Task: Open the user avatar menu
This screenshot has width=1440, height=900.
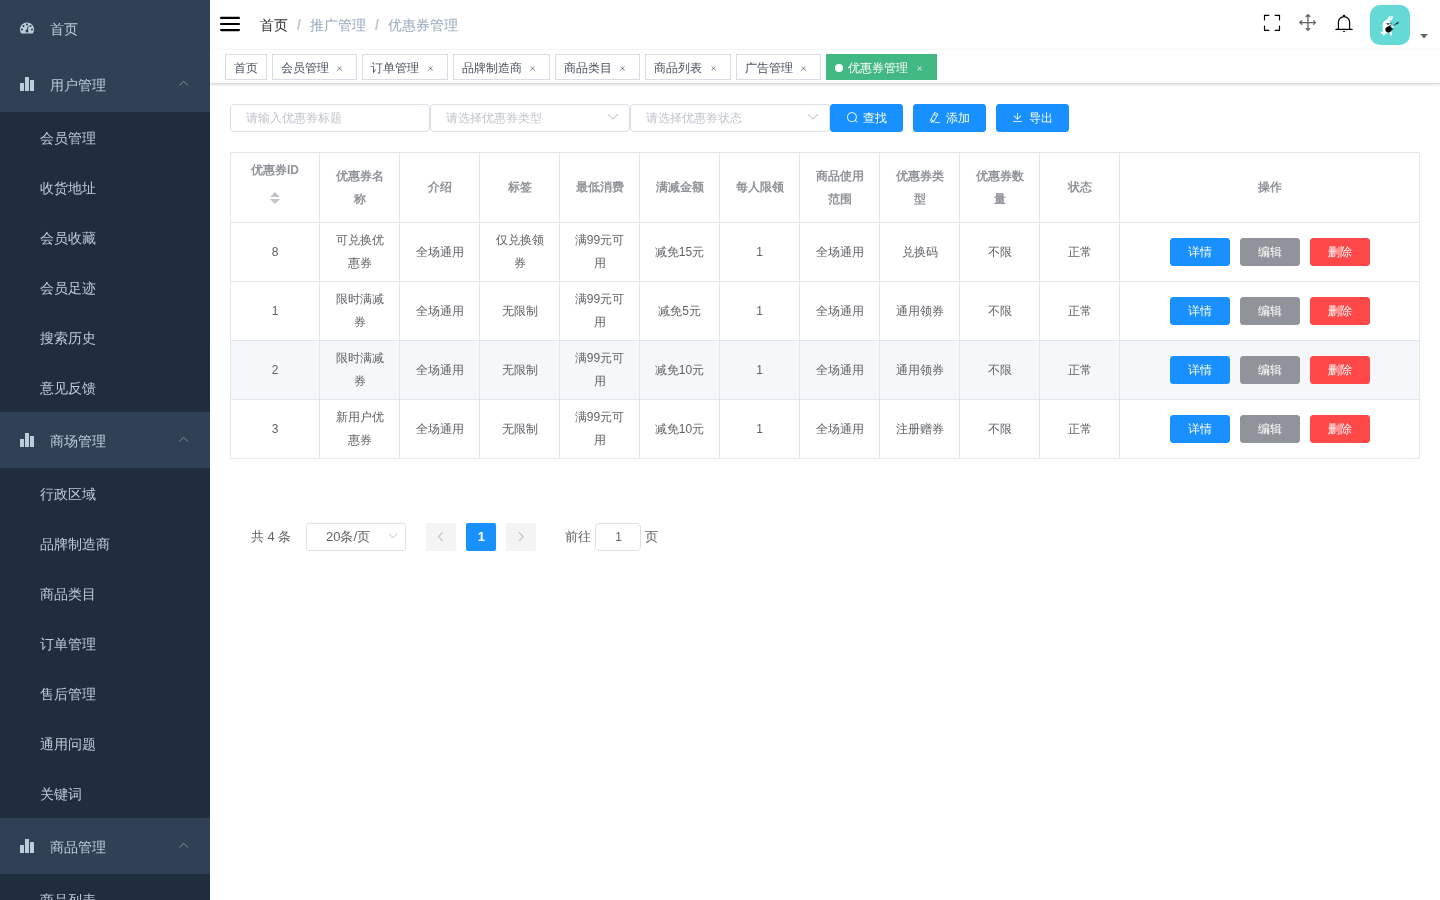Action: [1390, 25]
